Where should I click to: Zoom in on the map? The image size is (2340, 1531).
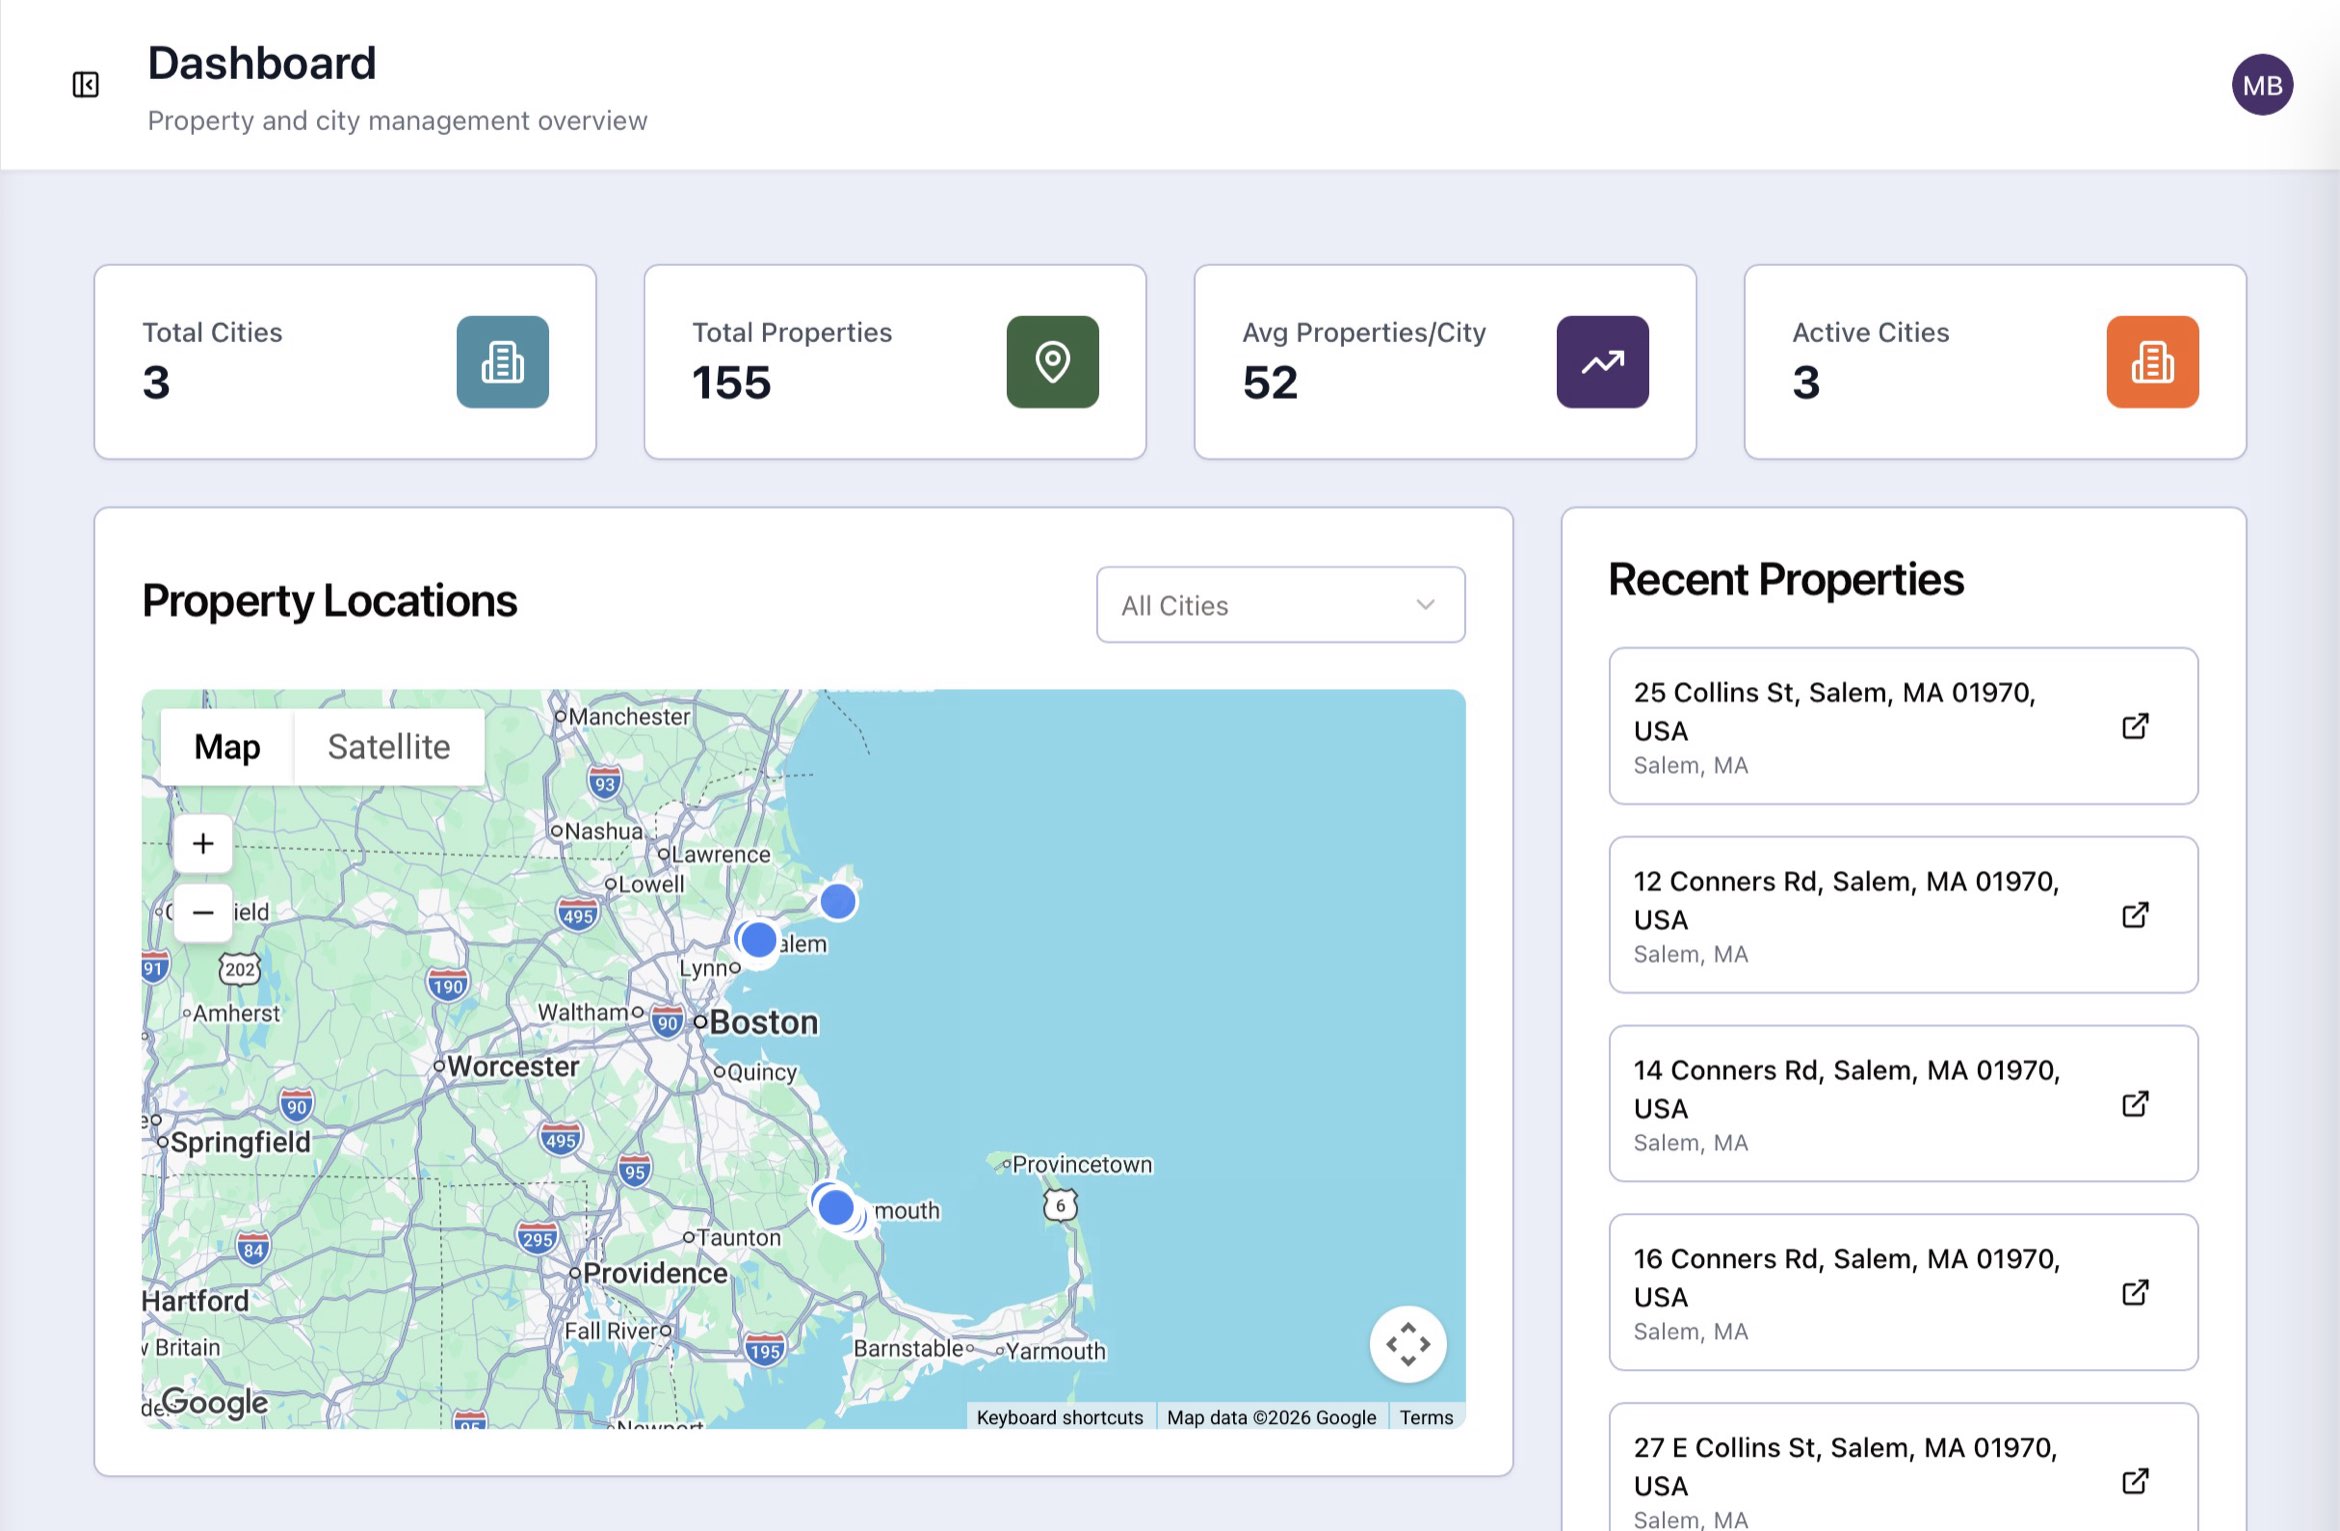pyautogui.click(x=203, y=844)
